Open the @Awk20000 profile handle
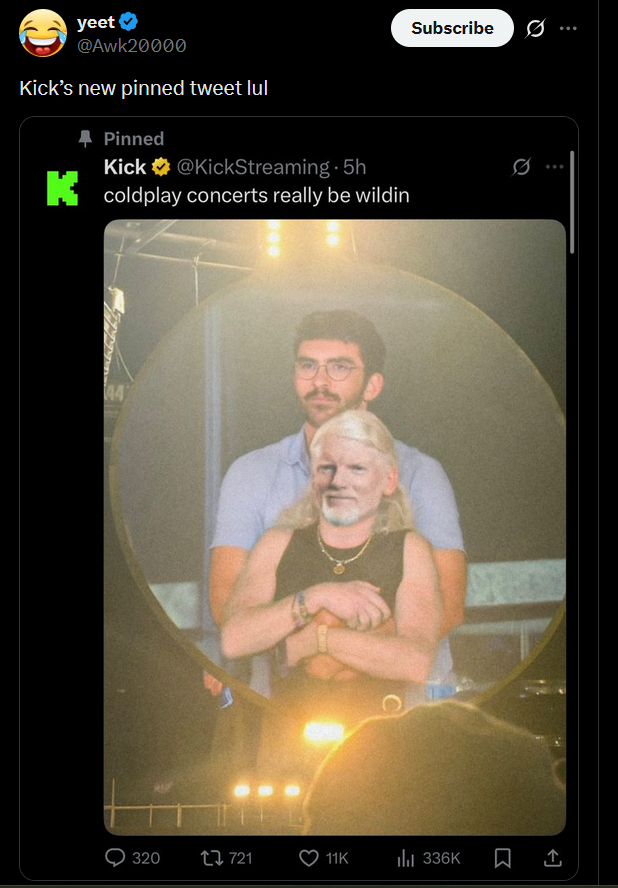Screen dimensions: 618x888 131,45
